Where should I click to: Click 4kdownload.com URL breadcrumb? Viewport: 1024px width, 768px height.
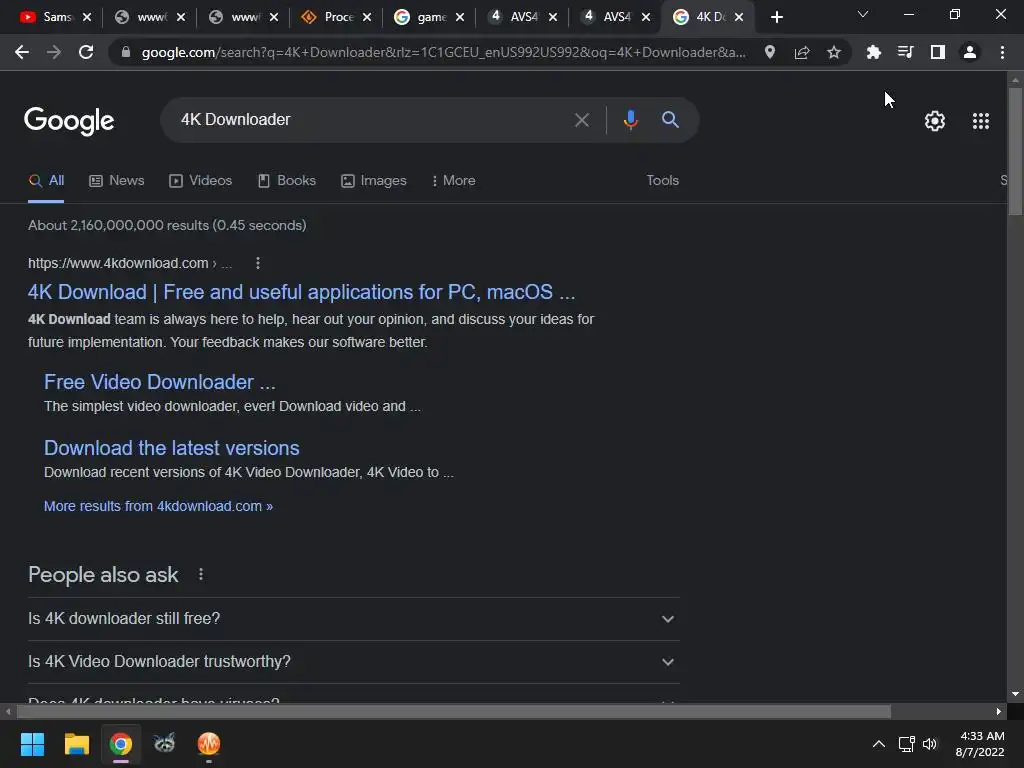130,263
